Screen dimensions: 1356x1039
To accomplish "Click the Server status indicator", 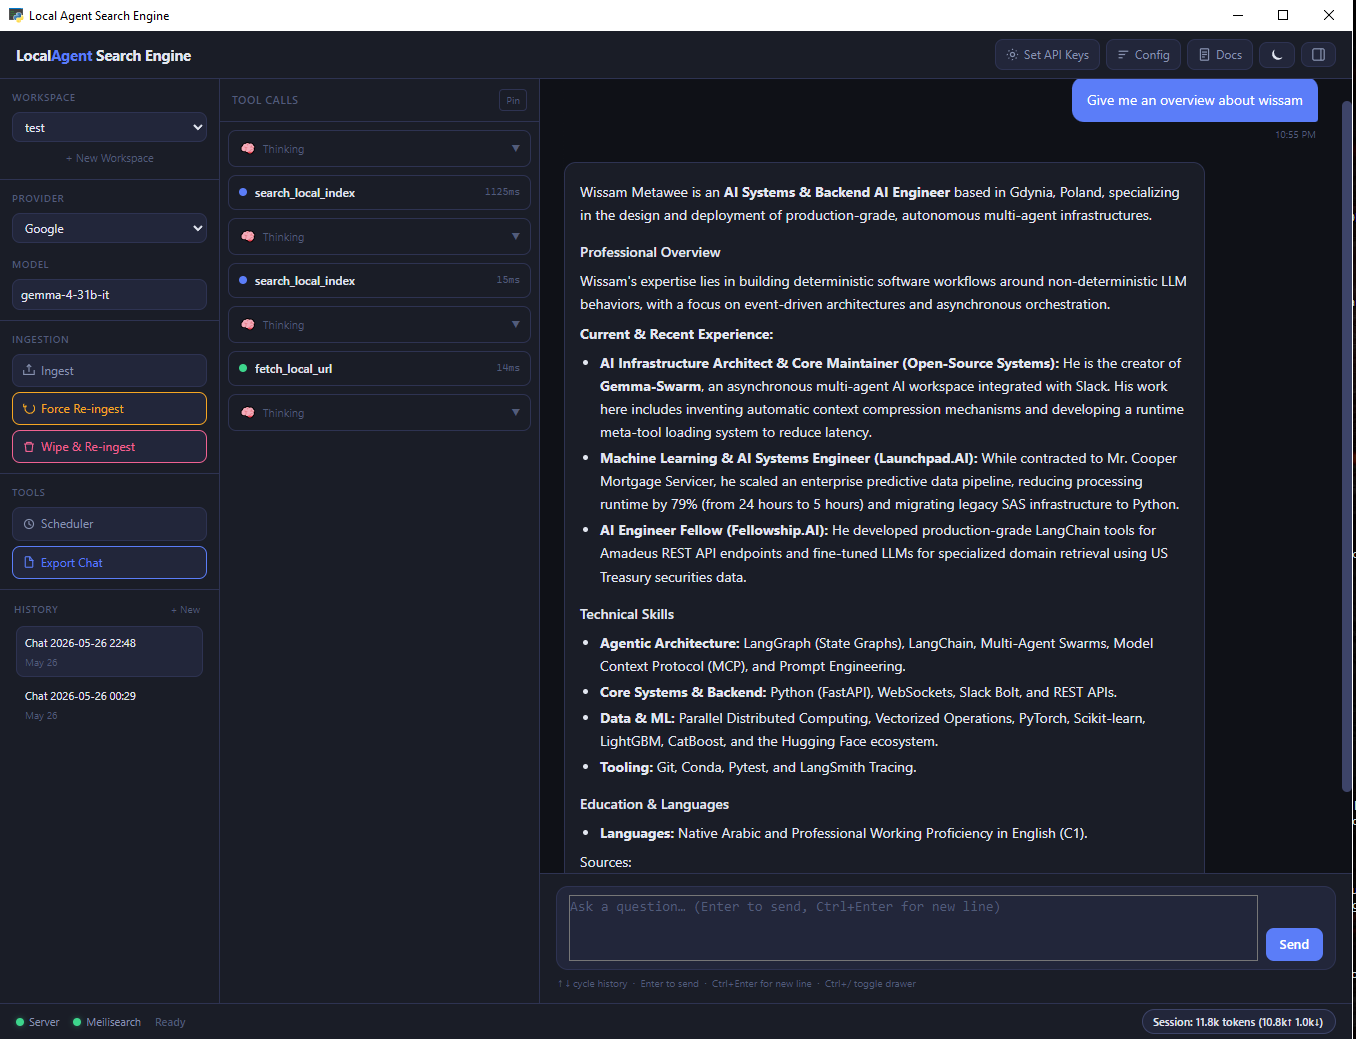I will pyautogui.click(x=38, y=1022).
